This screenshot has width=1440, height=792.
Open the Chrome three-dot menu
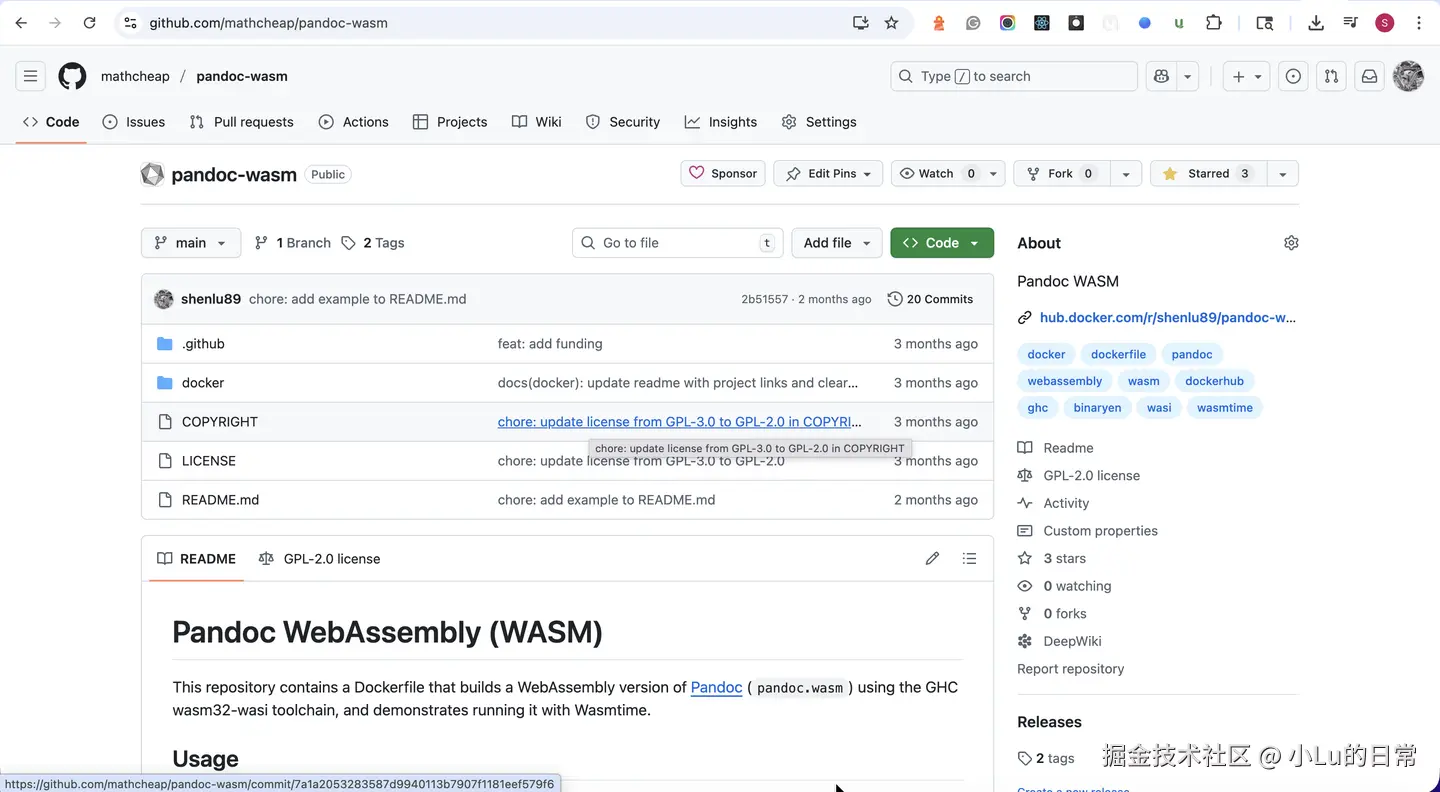pos(1419,23)
